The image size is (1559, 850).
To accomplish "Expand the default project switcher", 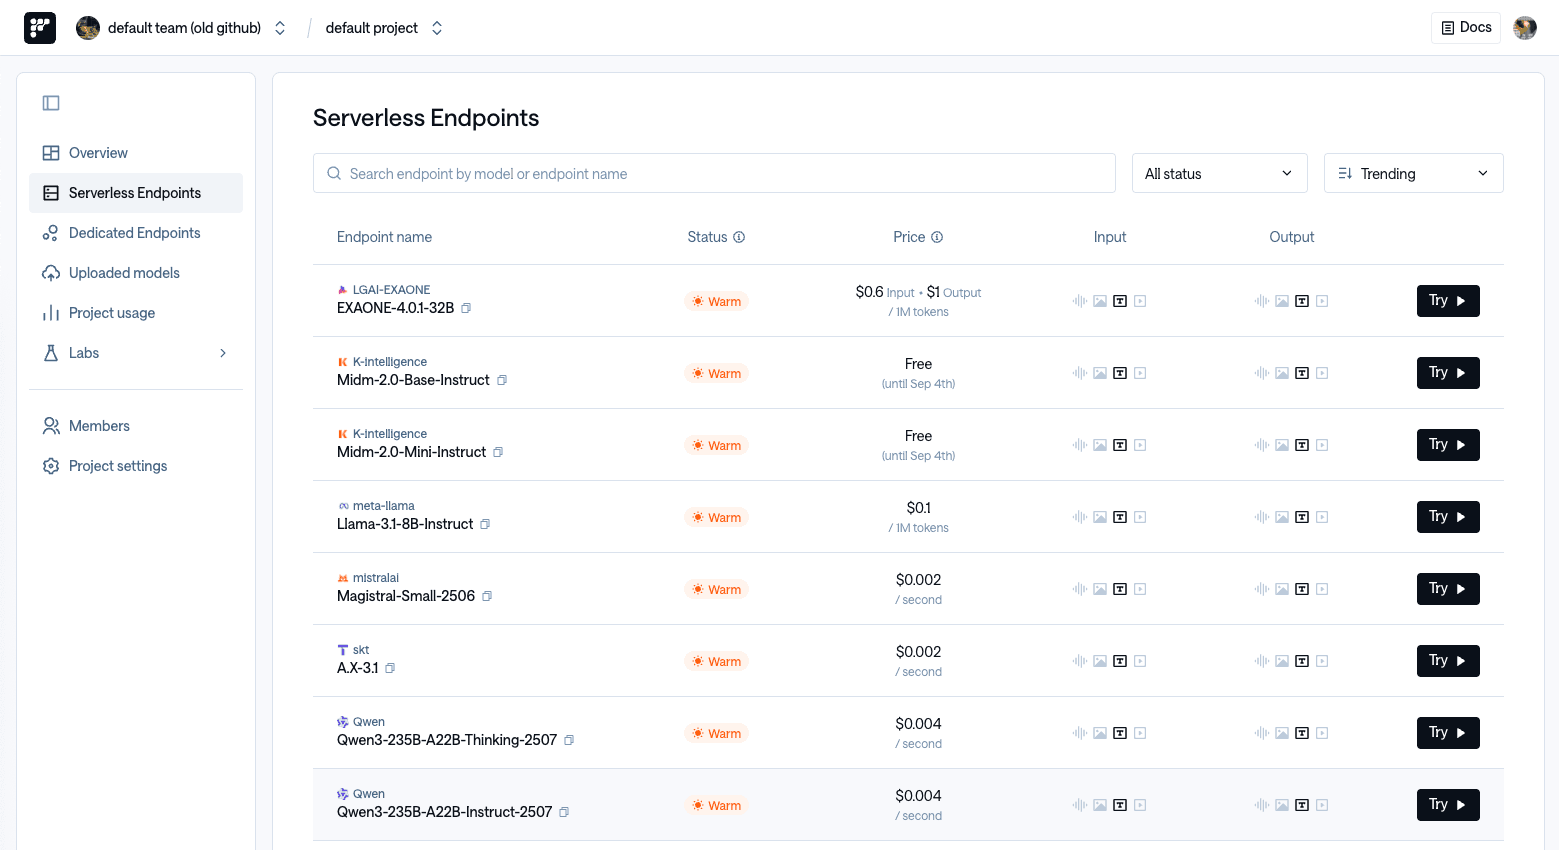I will pyautogui.click(x=437, y=28).
